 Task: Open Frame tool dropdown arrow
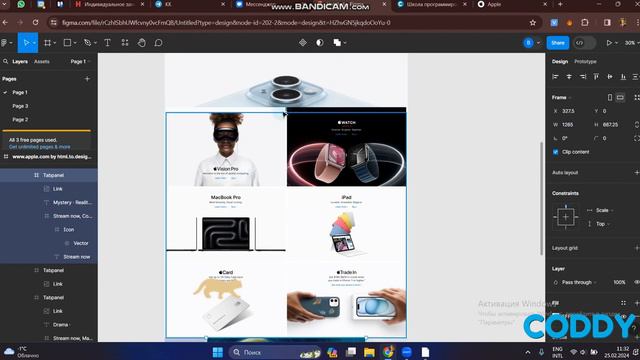55,43
